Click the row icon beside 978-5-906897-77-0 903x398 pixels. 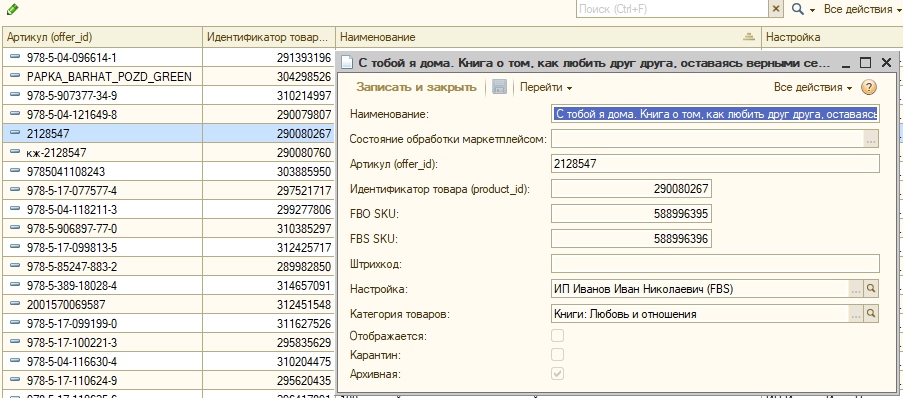(16, 228)
